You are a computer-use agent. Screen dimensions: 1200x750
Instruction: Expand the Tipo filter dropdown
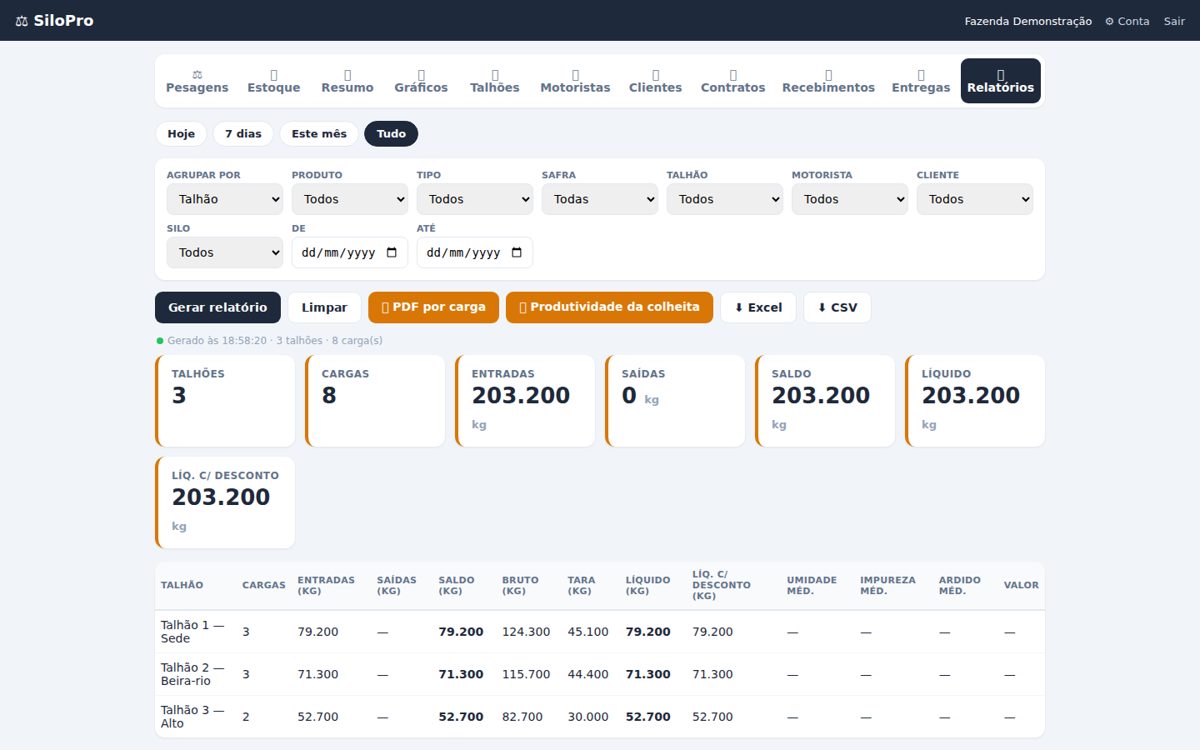coord(475,199)
